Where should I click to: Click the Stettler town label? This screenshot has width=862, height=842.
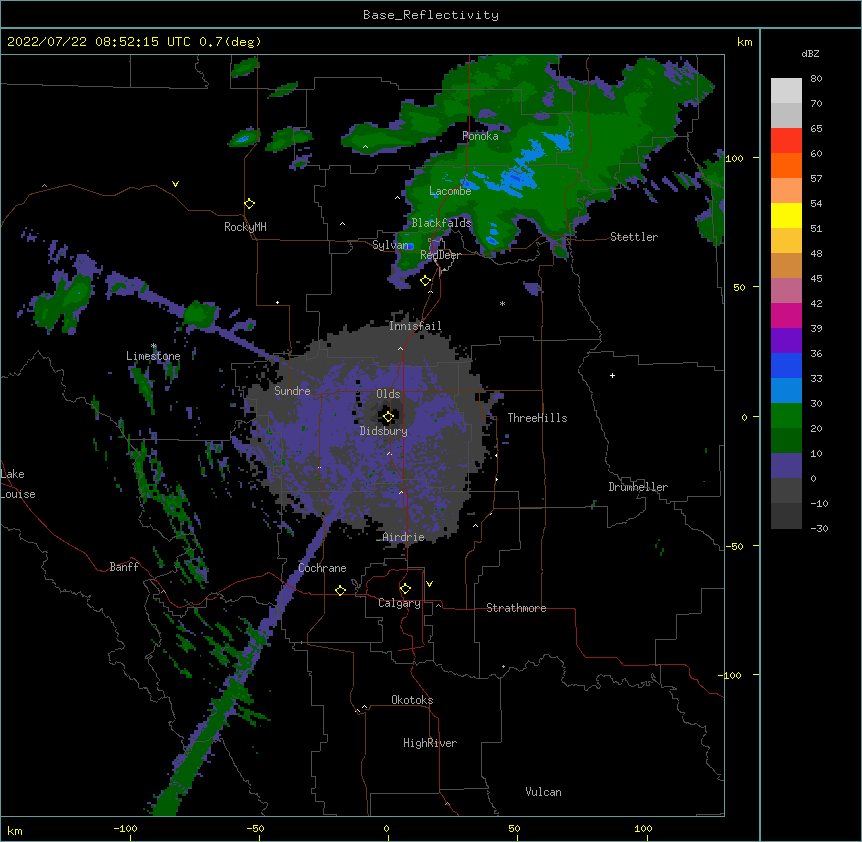click(x=634, y=237)
